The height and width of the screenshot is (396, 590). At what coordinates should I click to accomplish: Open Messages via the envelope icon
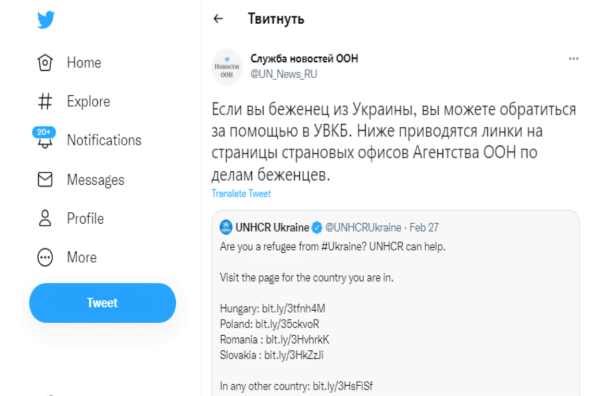click(45, 180)
